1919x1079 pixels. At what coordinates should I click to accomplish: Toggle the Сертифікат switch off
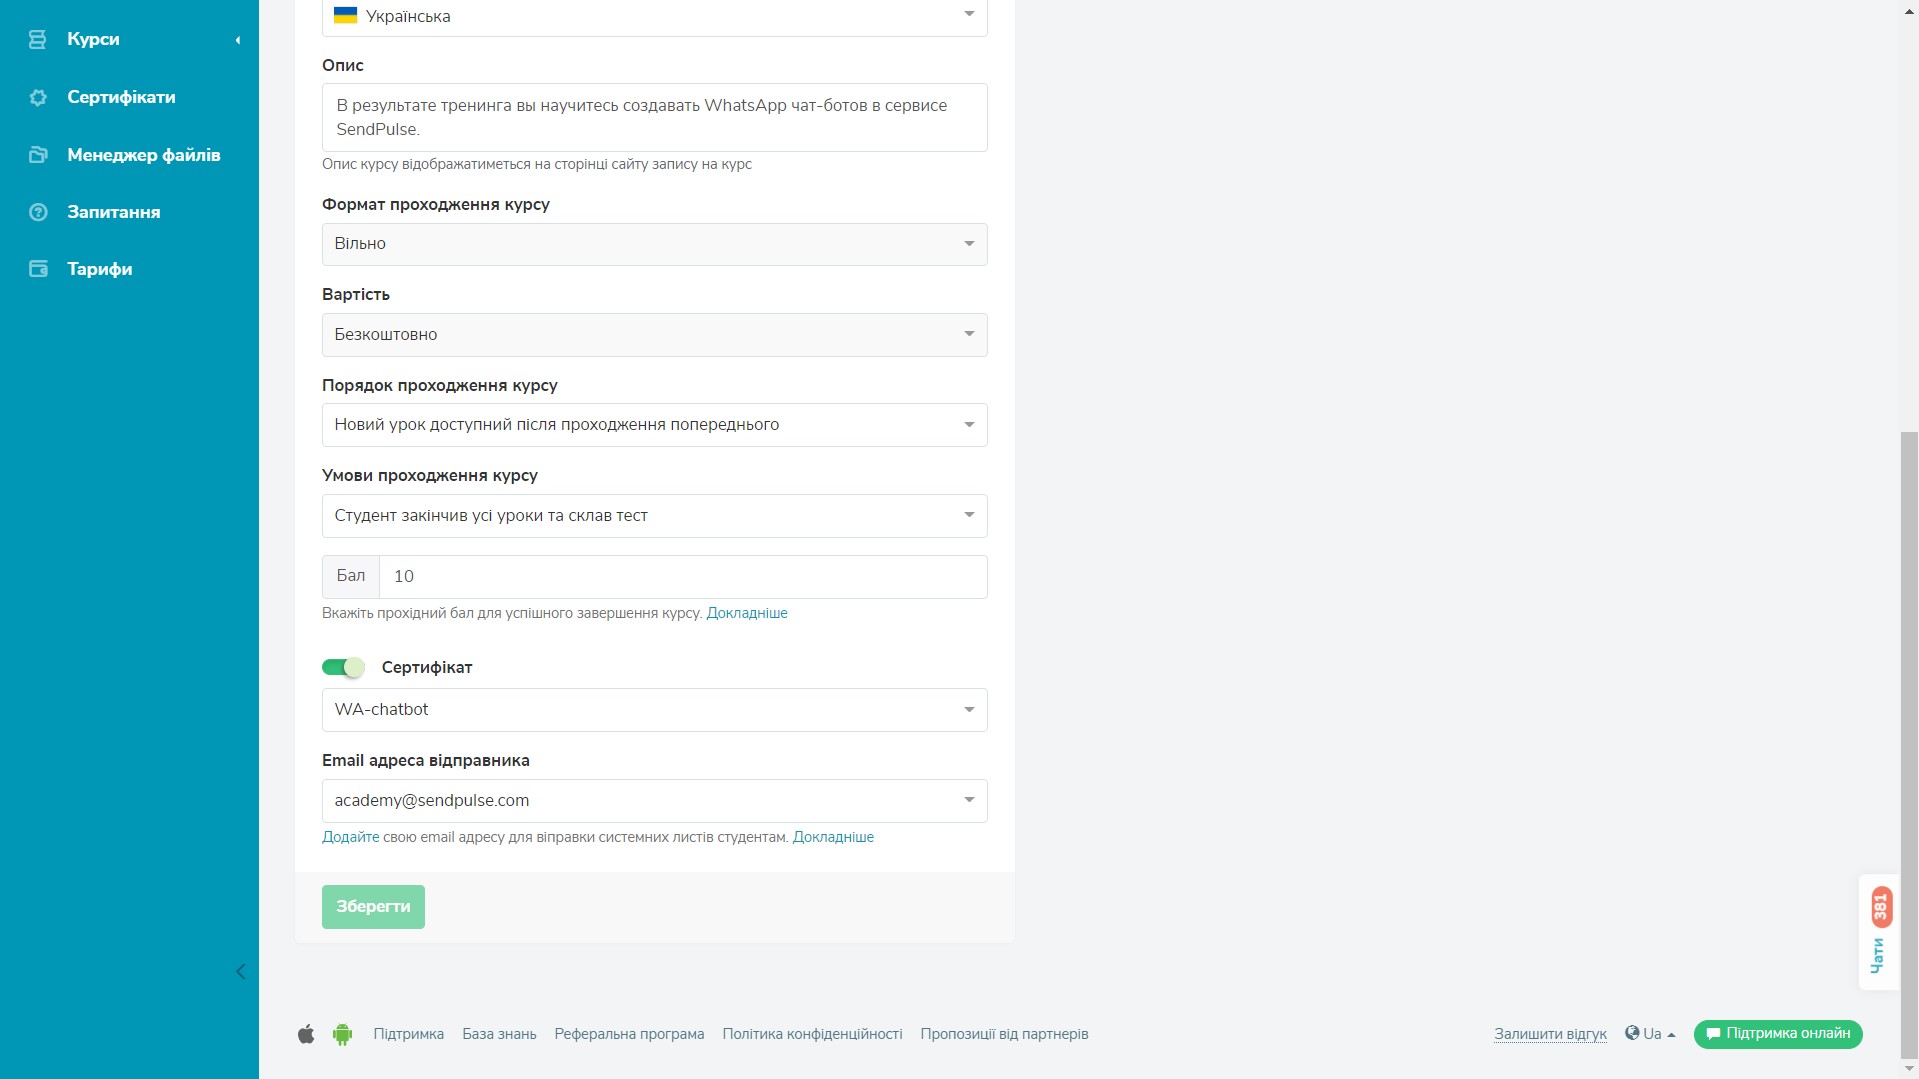343,667
